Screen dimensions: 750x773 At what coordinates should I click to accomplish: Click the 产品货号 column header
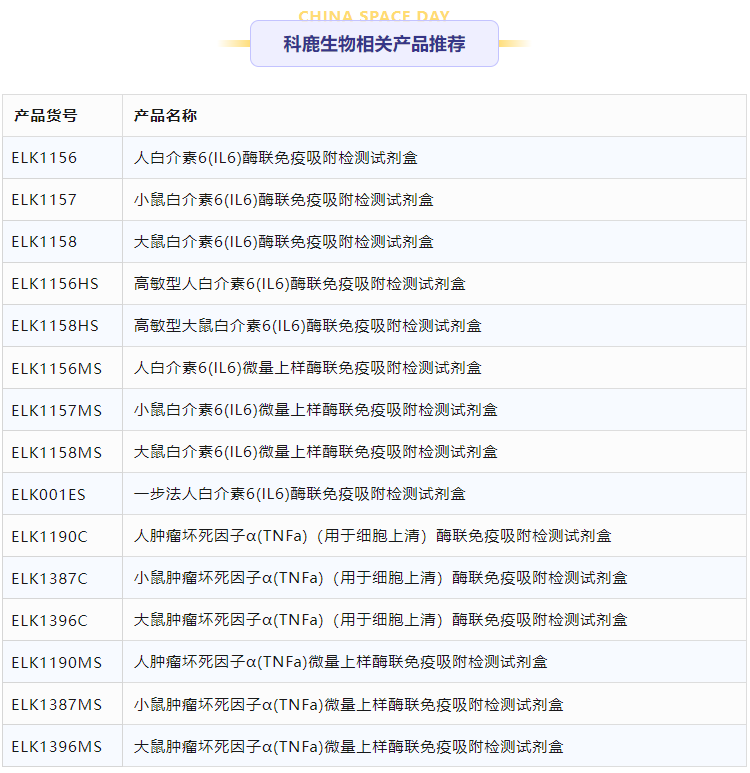45,116
